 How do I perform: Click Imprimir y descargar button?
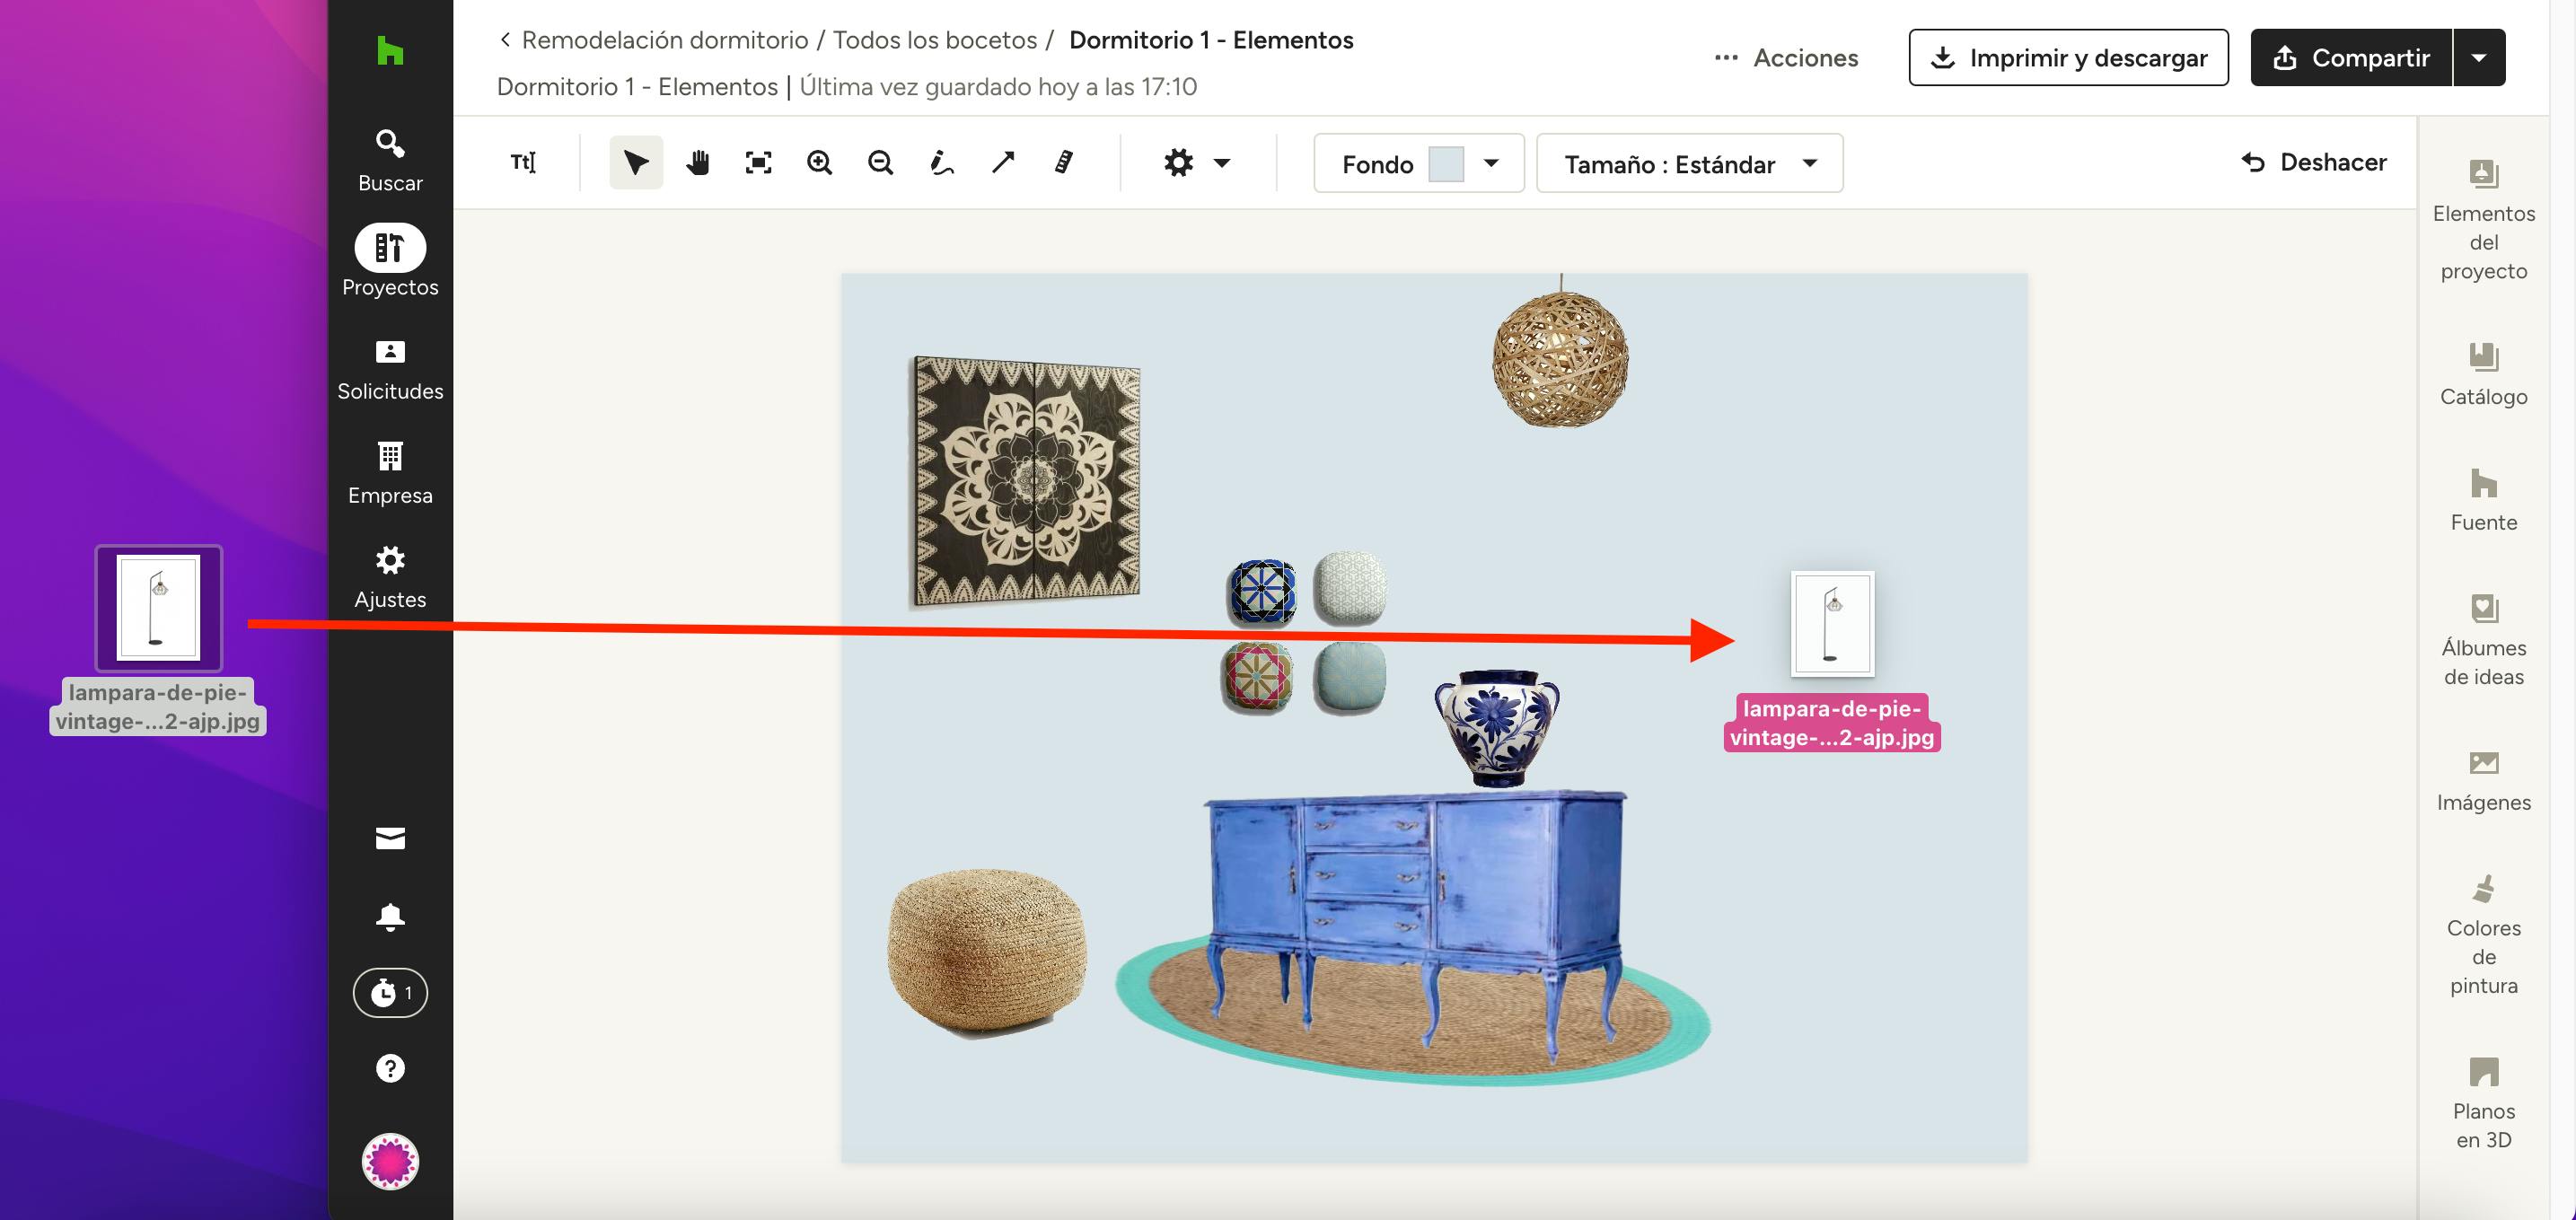(2068, 58)
